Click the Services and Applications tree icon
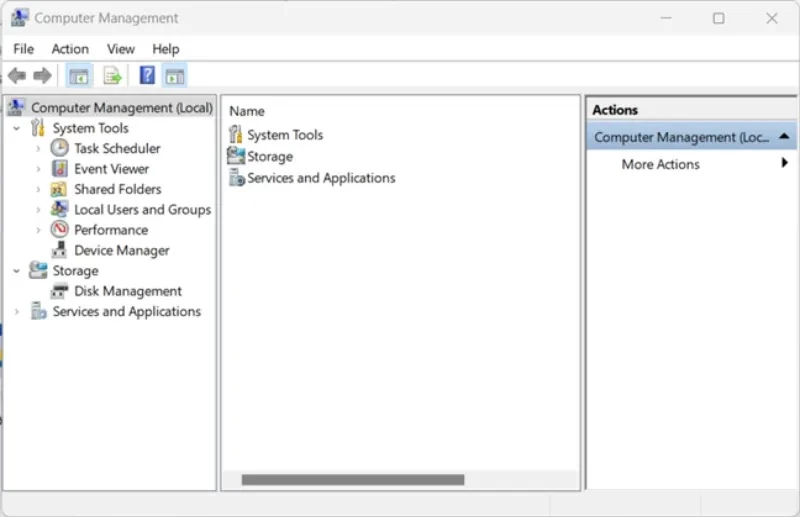The height and width of the screenshot is (517, 800). click(38, 311)
